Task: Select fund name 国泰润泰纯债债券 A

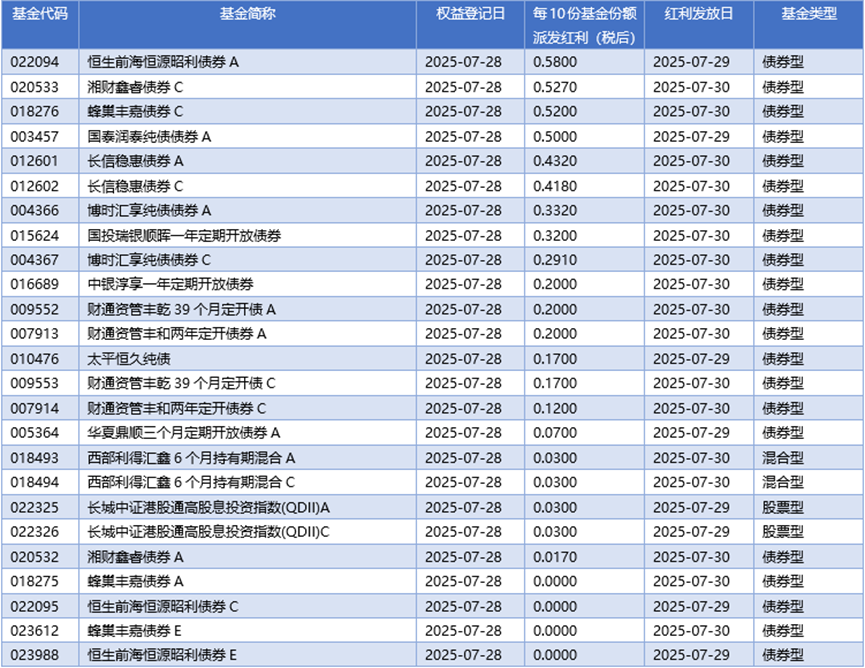Action: click(149, 137)
